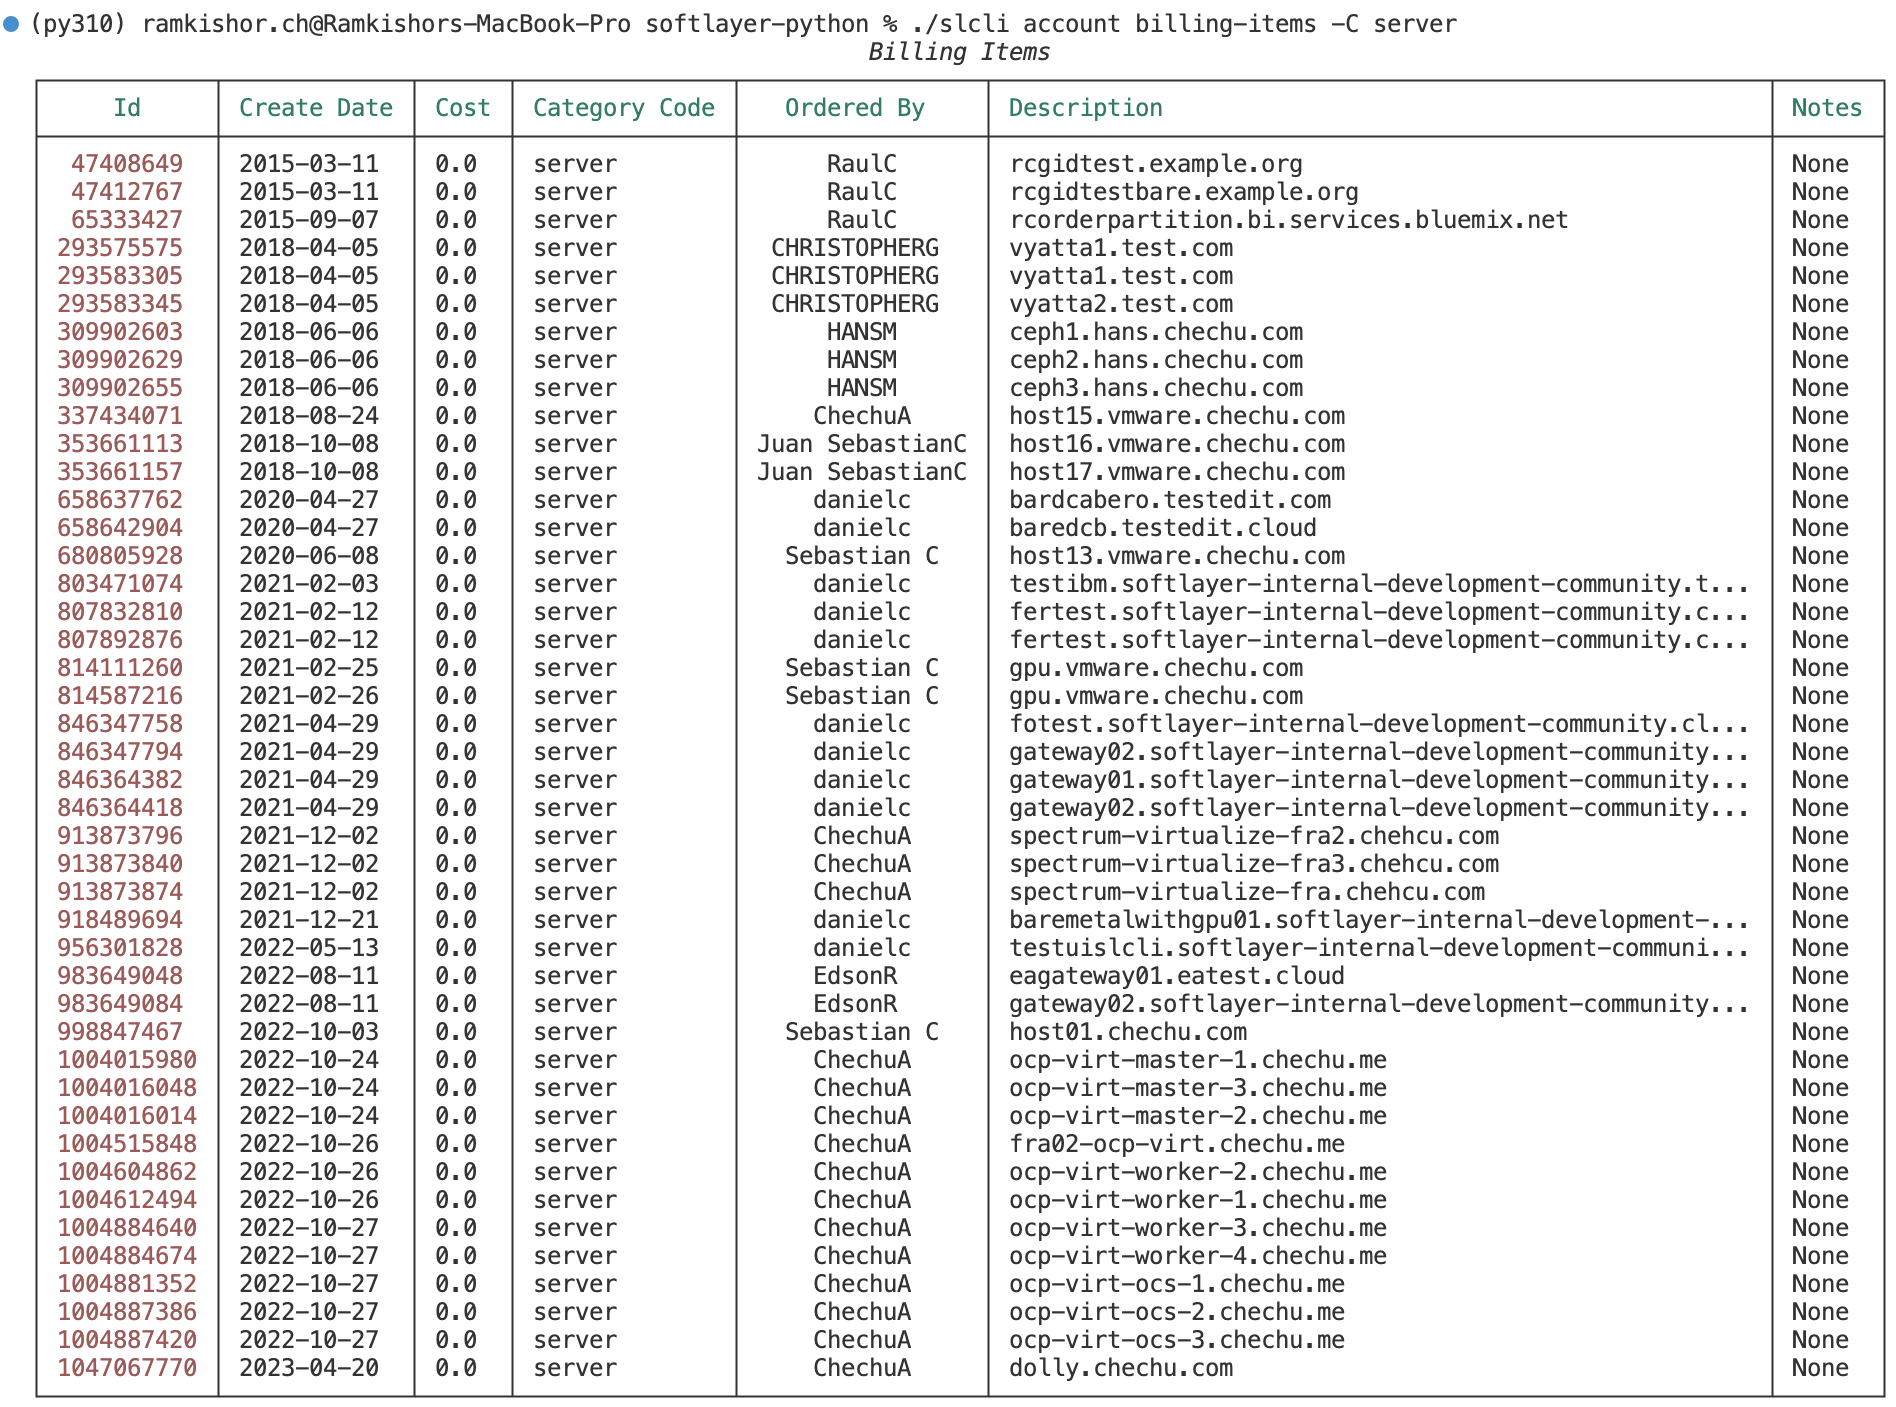Select billing item Id 918489694
The image size is (1896, 1407).
click(x=120, y=920)
